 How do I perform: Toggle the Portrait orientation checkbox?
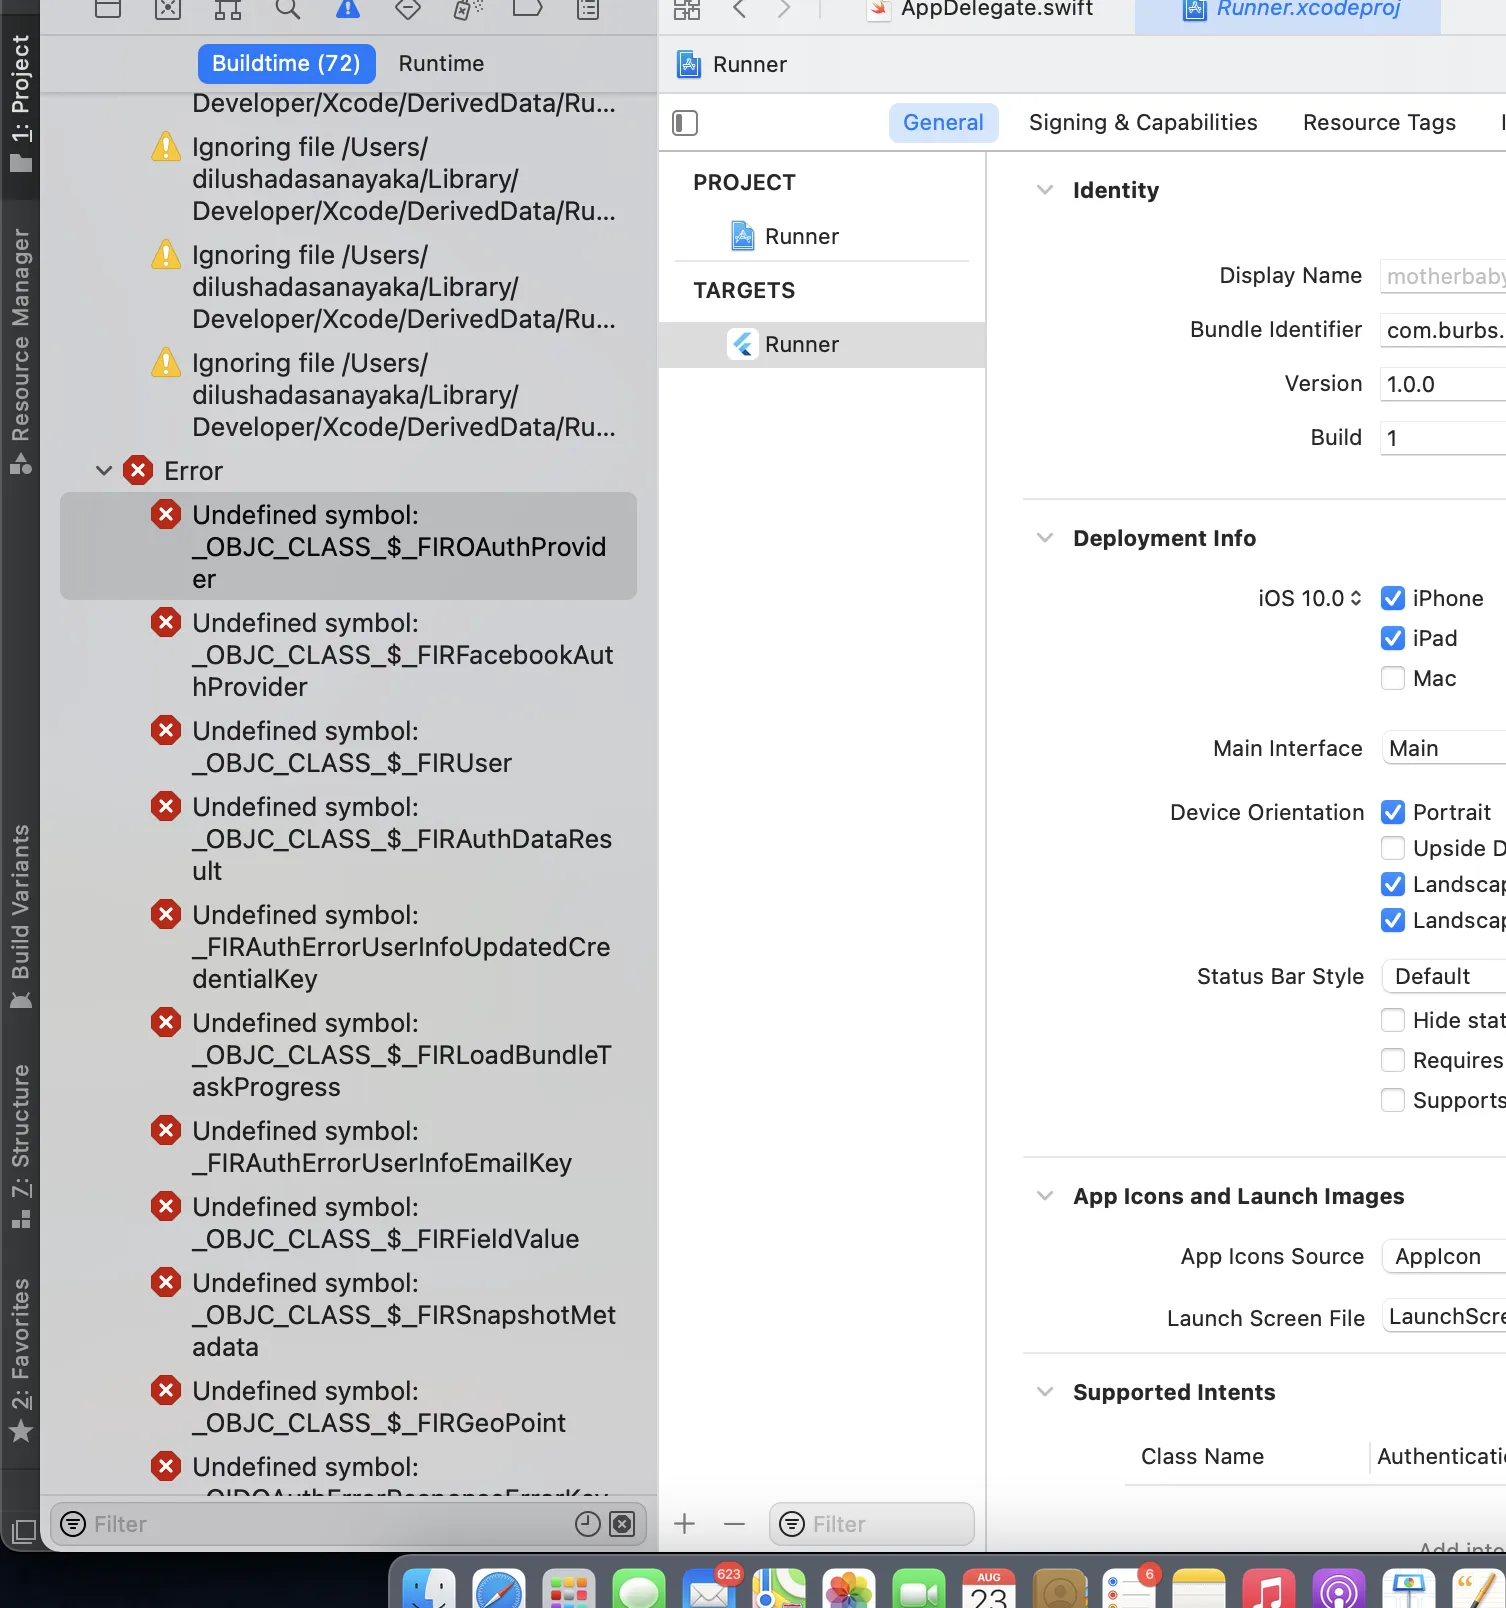(1393, 812)
